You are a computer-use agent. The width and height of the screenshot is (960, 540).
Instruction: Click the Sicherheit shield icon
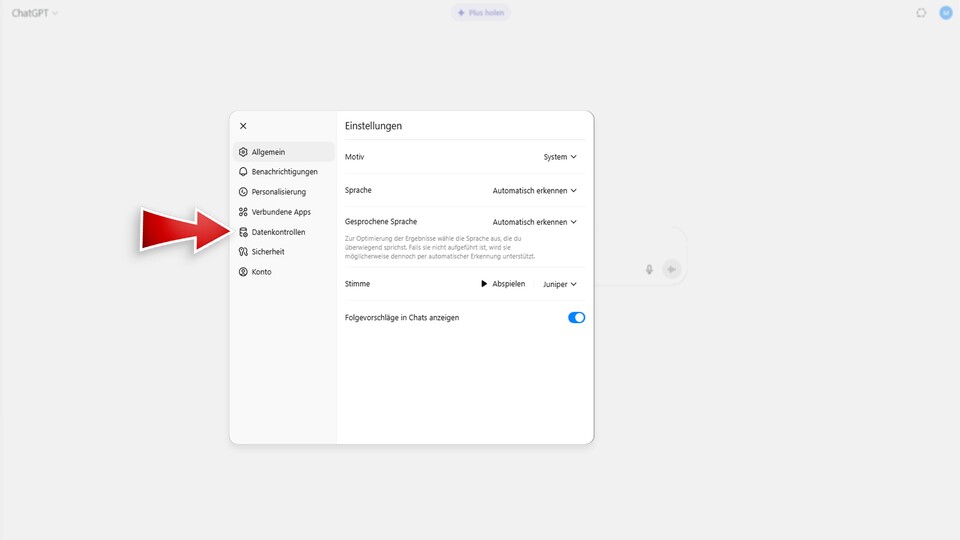tap(243, 252)
